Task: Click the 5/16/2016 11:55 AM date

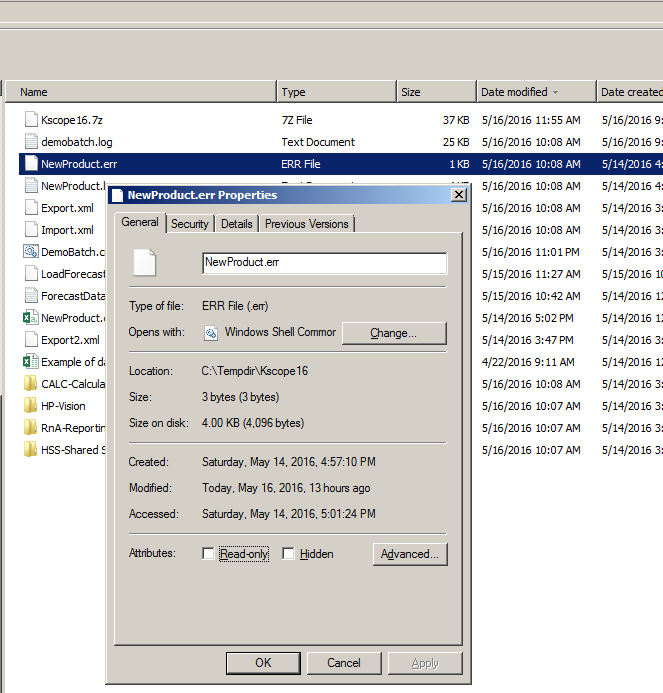Action: click(531, 120)
